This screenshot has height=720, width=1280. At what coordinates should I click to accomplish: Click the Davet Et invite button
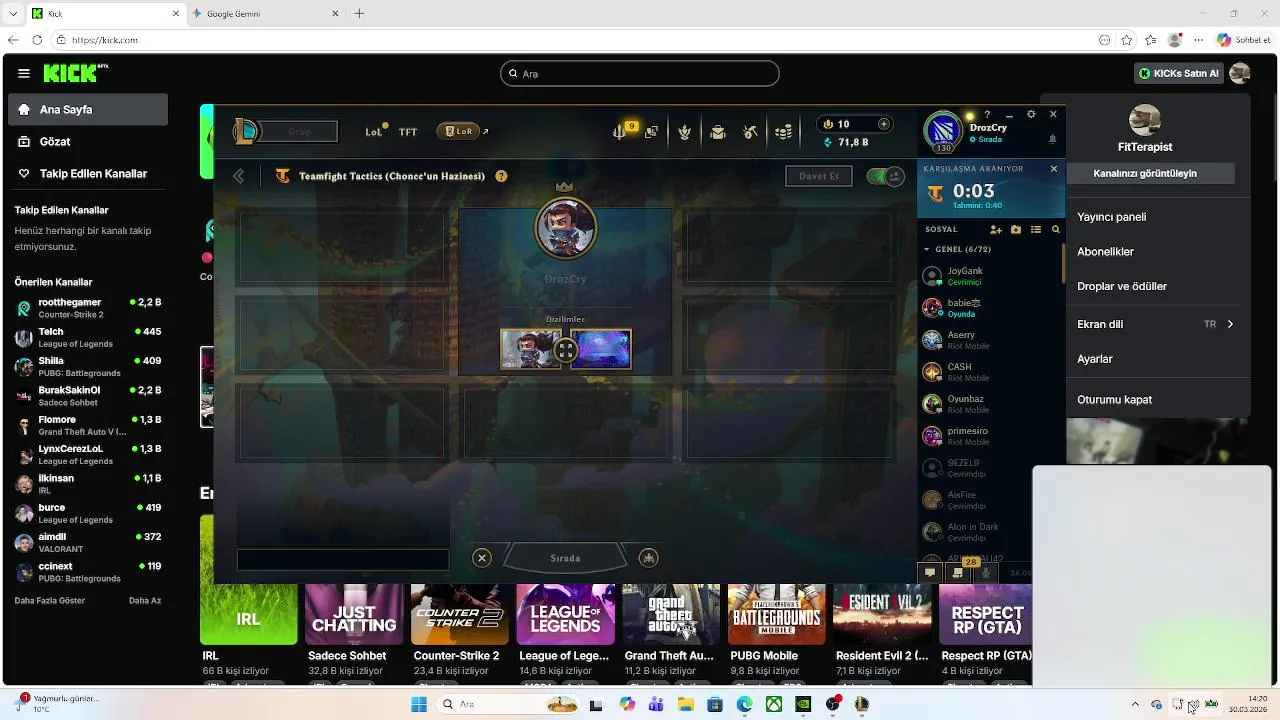(x=818, y=176)
